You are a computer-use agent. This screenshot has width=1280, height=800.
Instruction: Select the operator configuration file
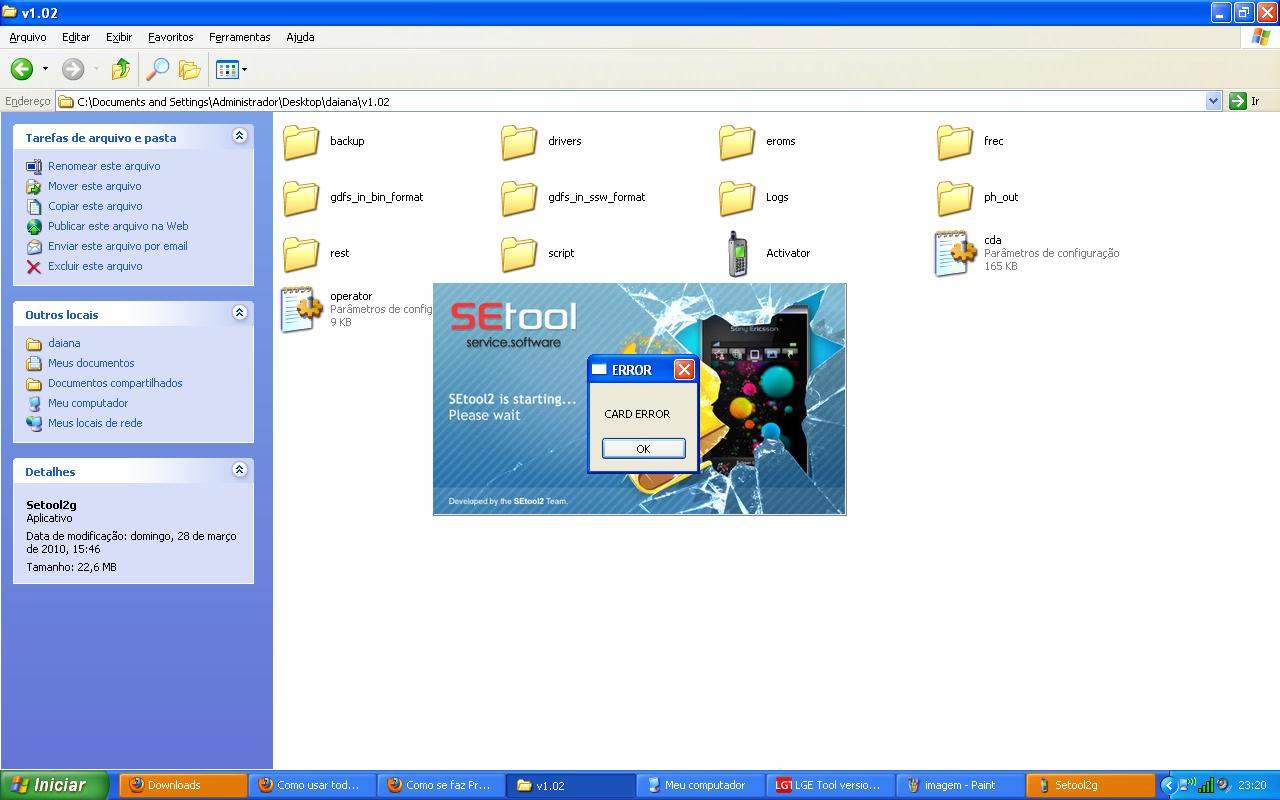click(x=357, y=310)
